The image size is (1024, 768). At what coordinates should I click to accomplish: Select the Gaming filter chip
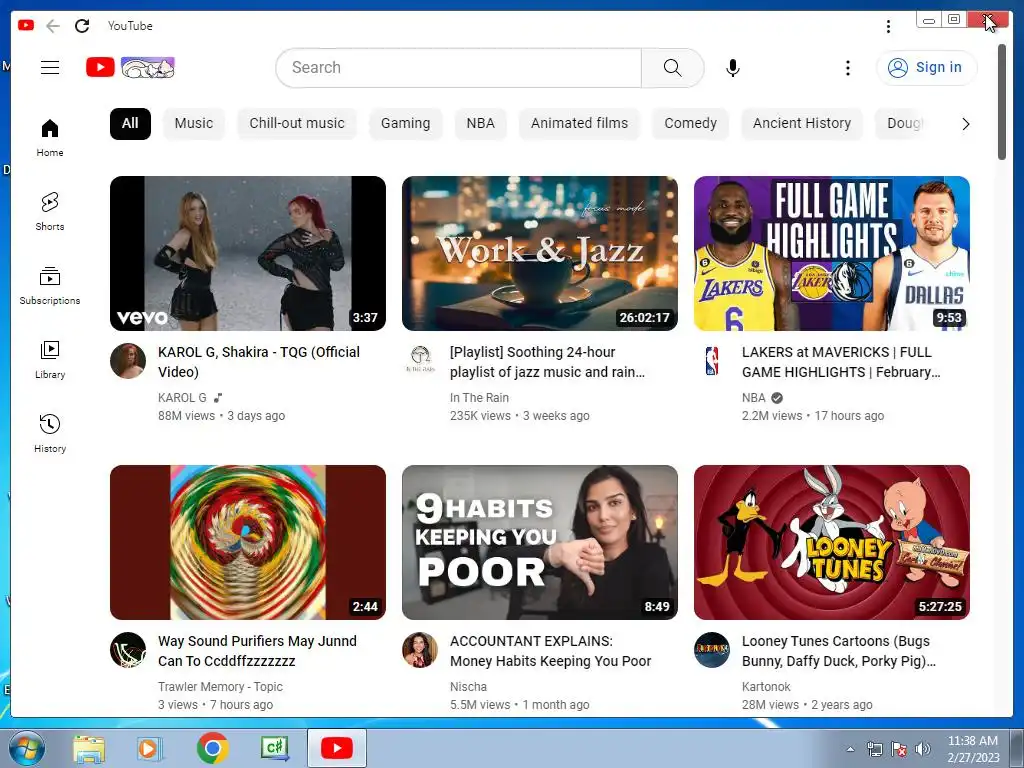coord(406,123)
